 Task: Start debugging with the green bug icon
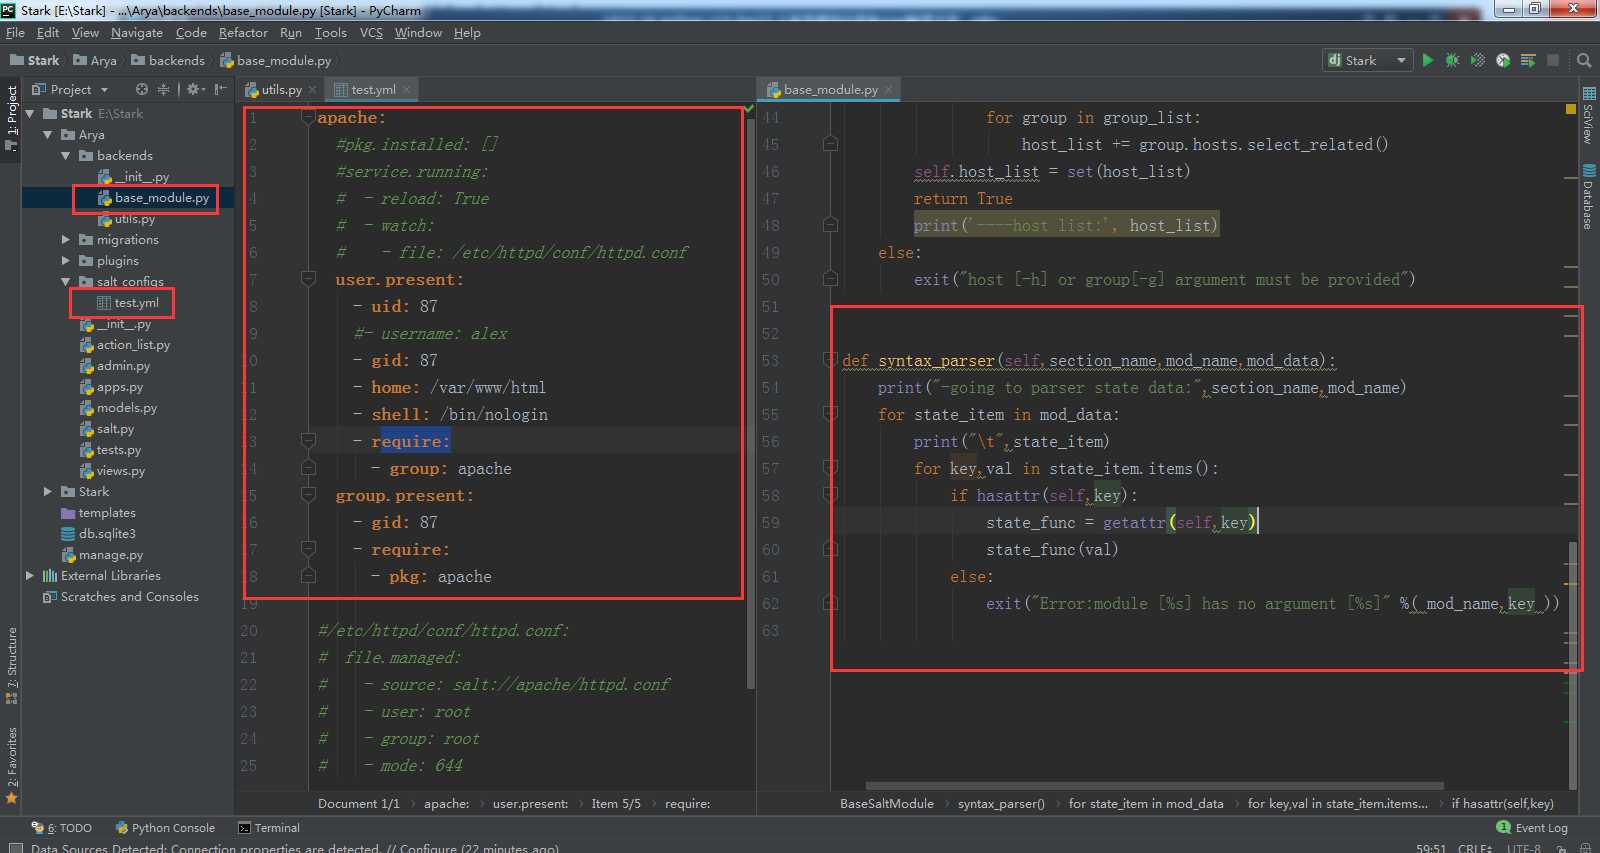tap(1452, 60)
